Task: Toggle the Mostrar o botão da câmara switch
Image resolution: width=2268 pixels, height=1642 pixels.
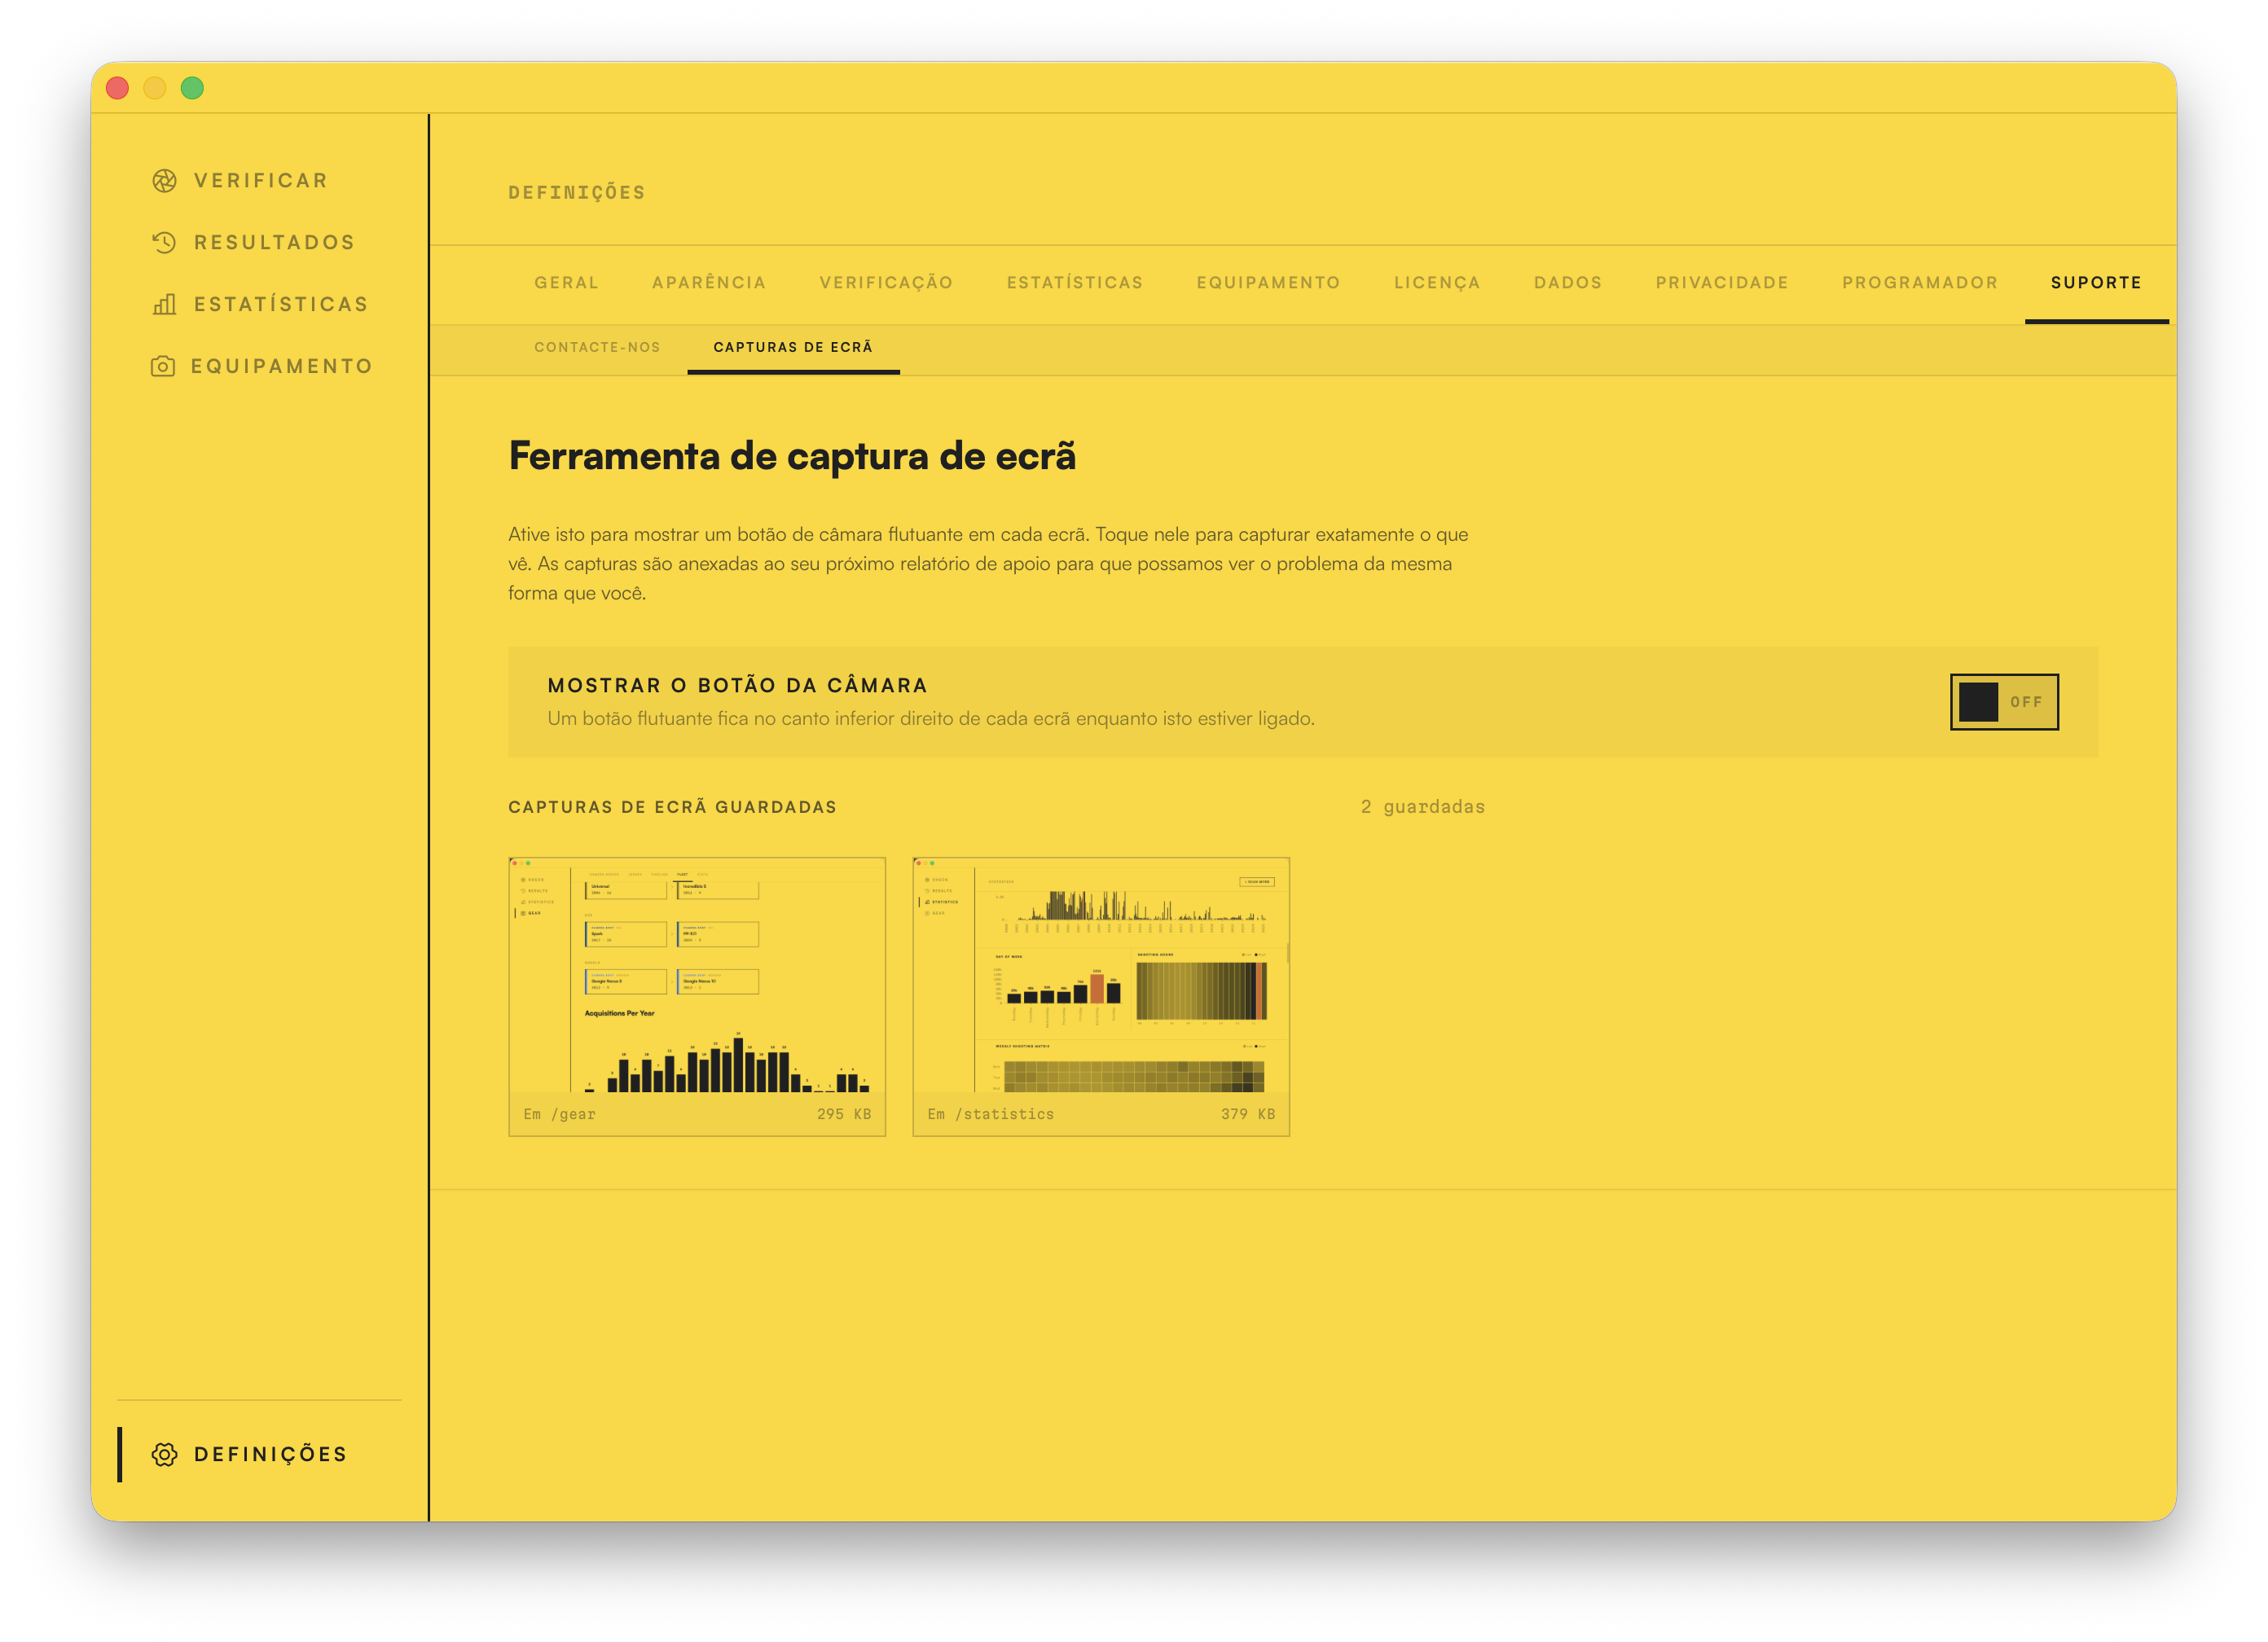Action: pos(2004,702)
